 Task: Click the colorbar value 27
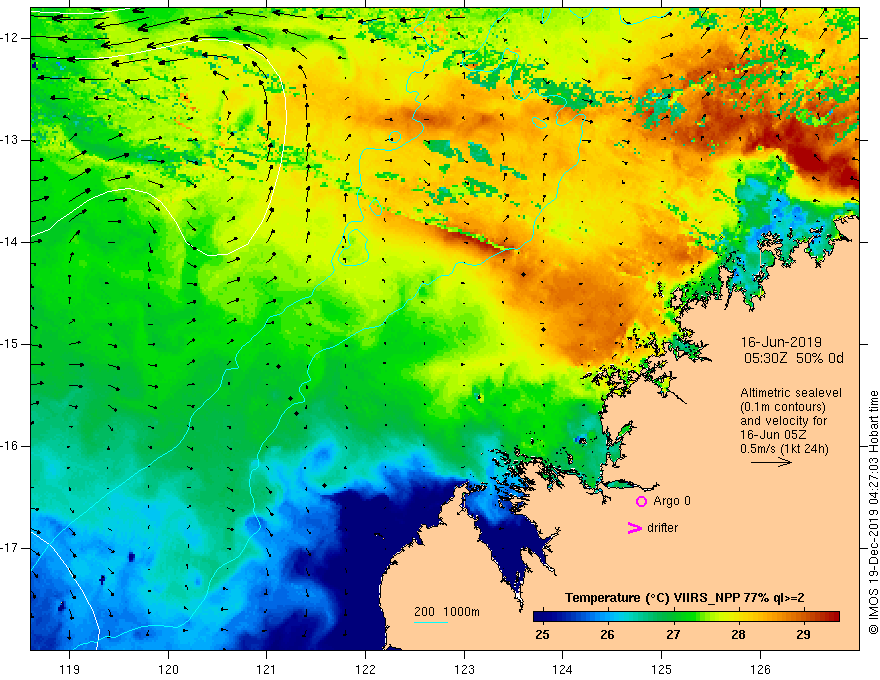(673, 635)
